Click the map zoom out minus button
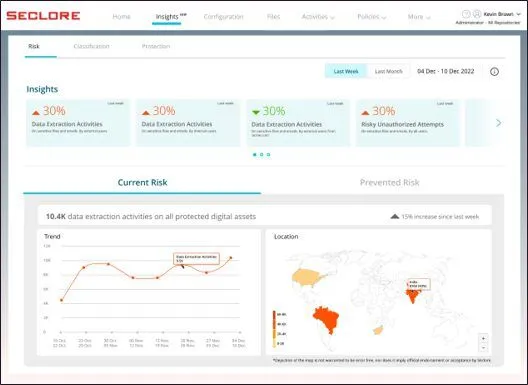 [x=483, y=347]
